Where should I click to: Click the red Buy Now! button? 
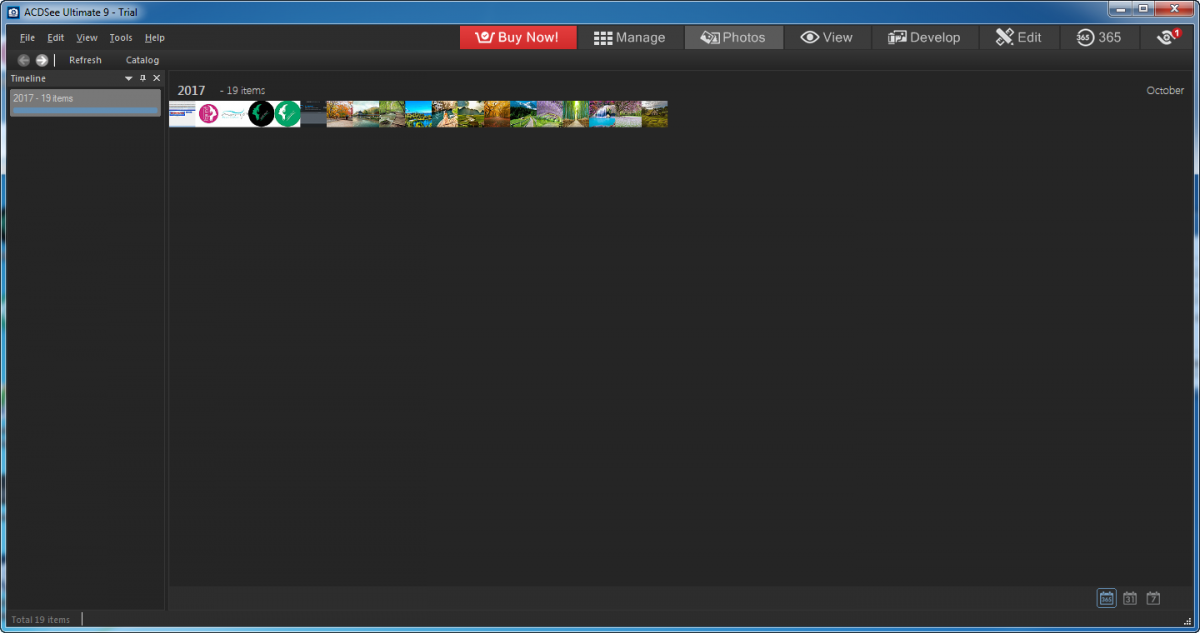518,37
